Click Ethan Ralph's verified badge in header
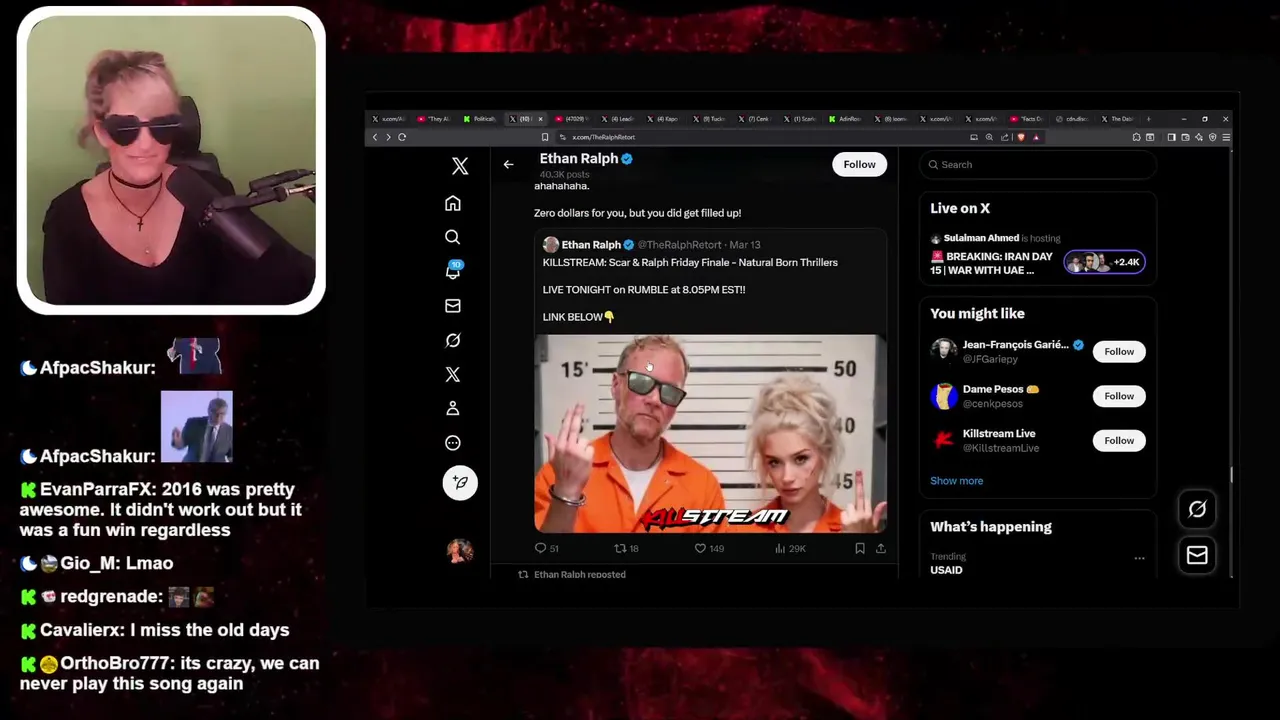Screen dimensions: 1280x720 (627, 159)
